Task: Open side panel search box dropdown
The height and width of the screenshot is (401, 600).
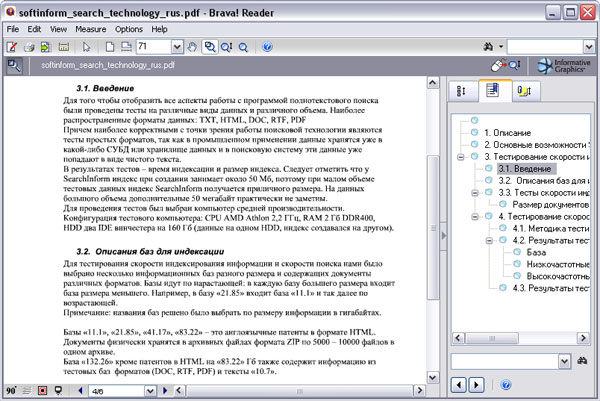Action: (564, 361)
